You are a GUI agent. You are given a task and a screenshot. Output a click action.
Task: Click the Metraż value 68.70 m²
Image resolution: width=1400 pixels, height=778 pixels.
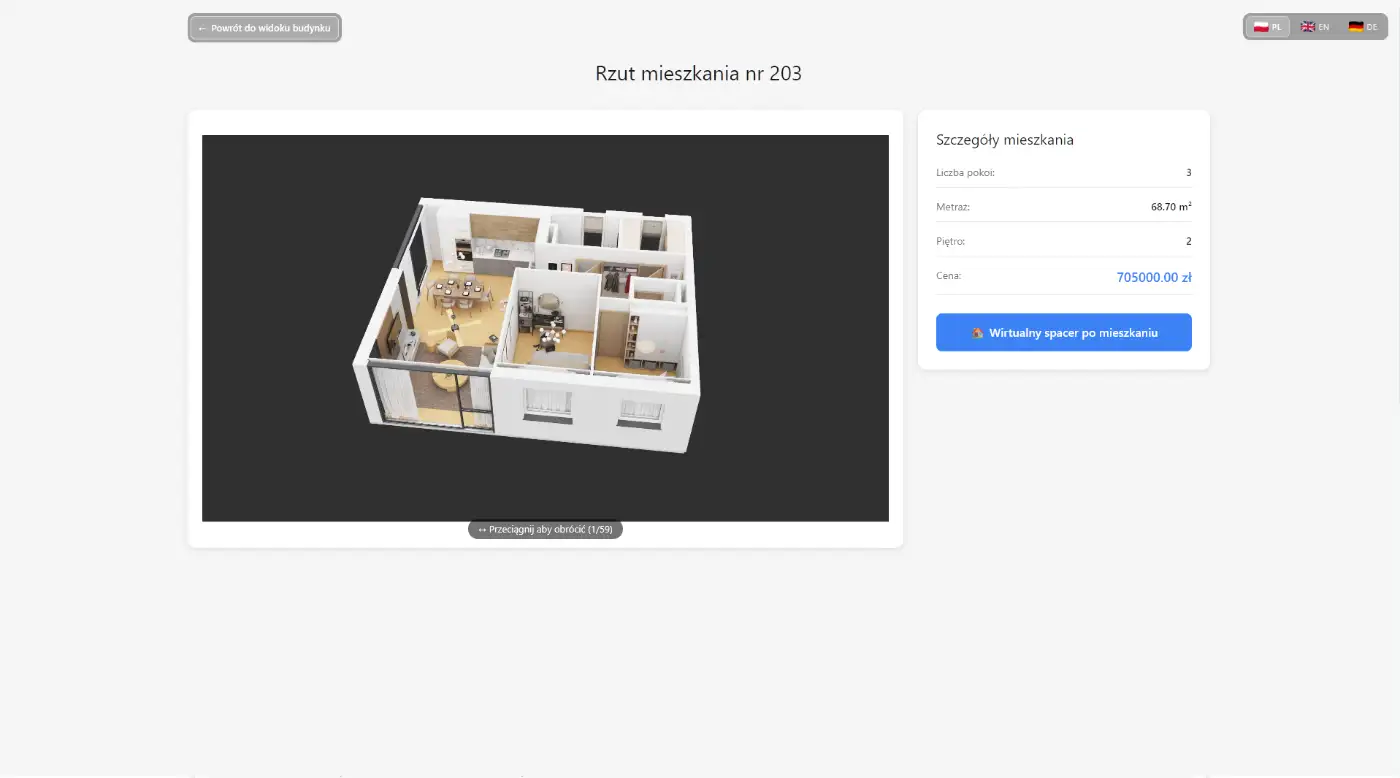click(x=1170, y=207)
